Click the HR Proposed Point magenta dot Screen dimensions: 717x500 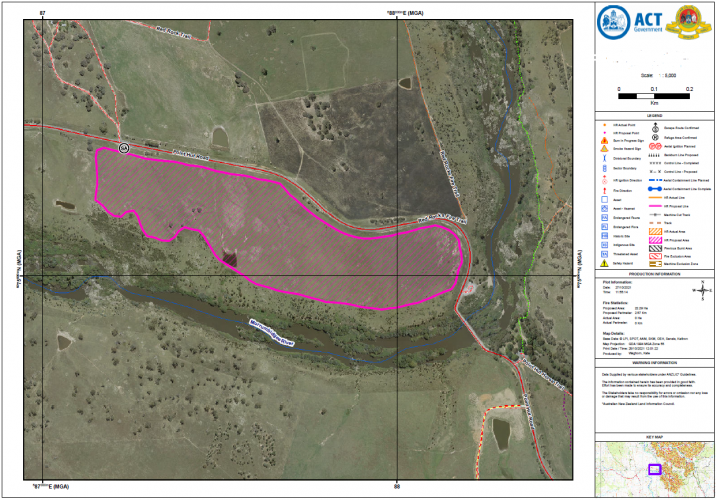pyautogui.click(x=605, y=133)
